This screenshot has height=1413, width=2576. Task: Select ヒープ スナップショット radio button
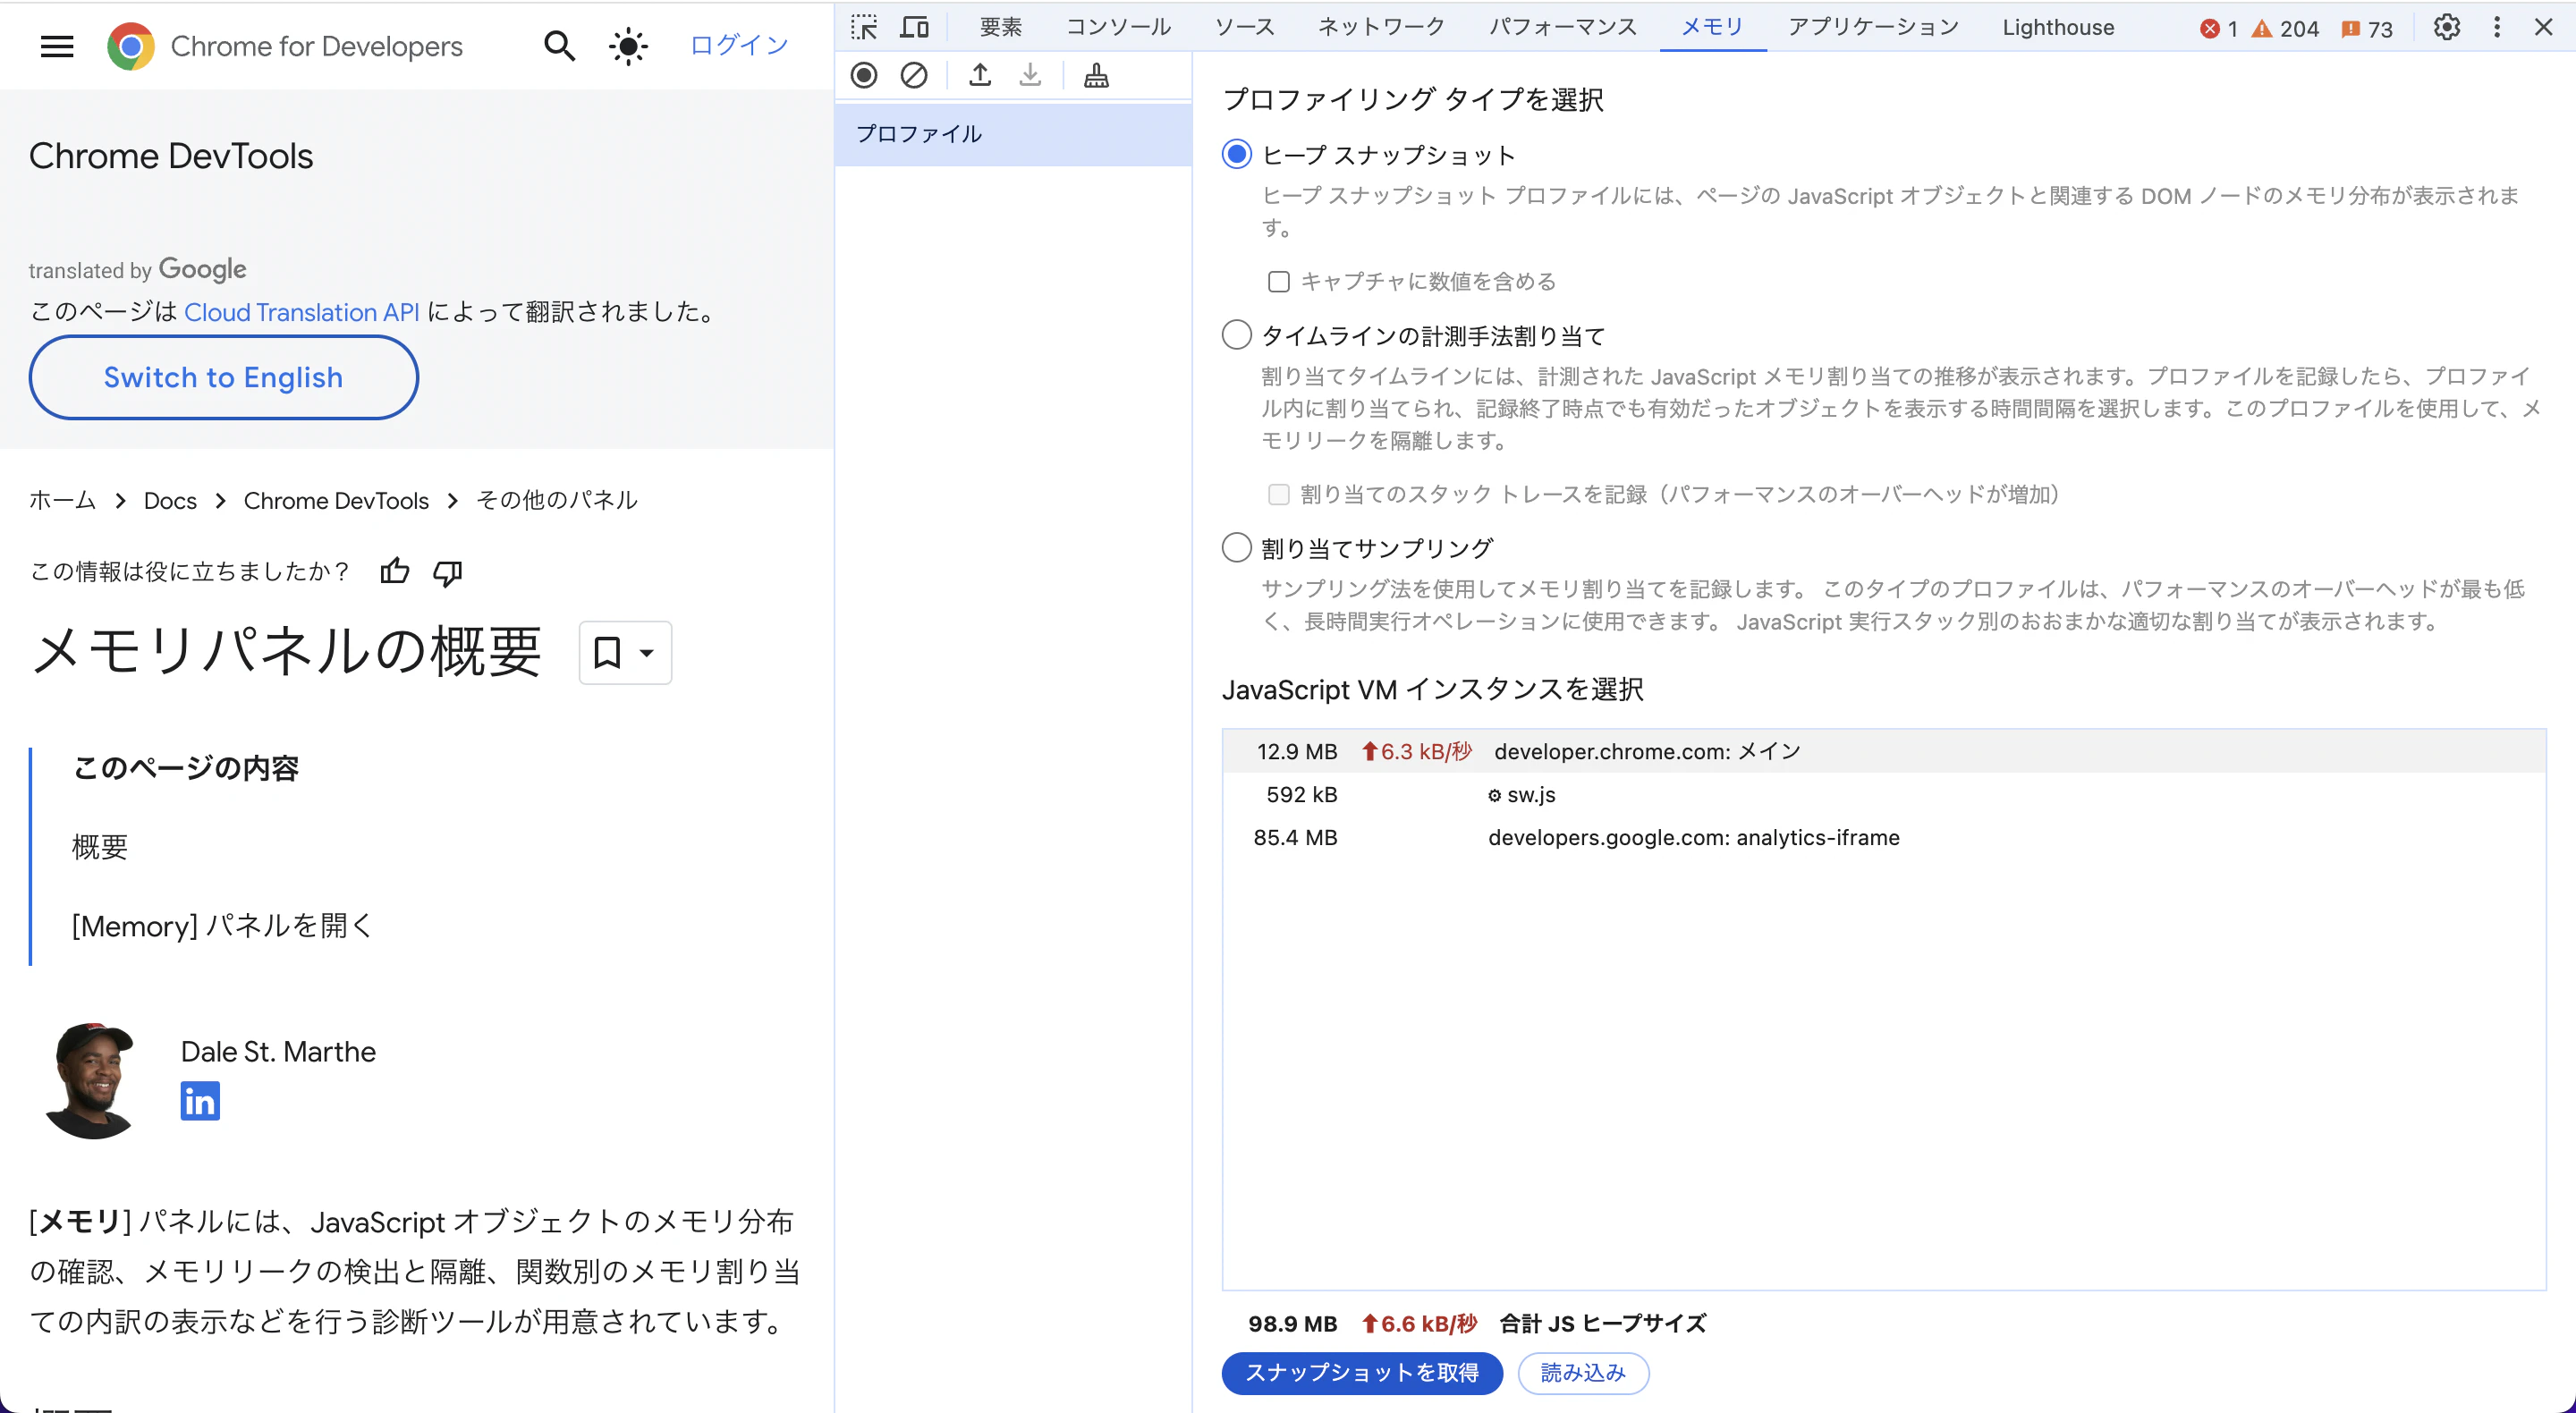pyautogui.click(x=1237, y=154)
